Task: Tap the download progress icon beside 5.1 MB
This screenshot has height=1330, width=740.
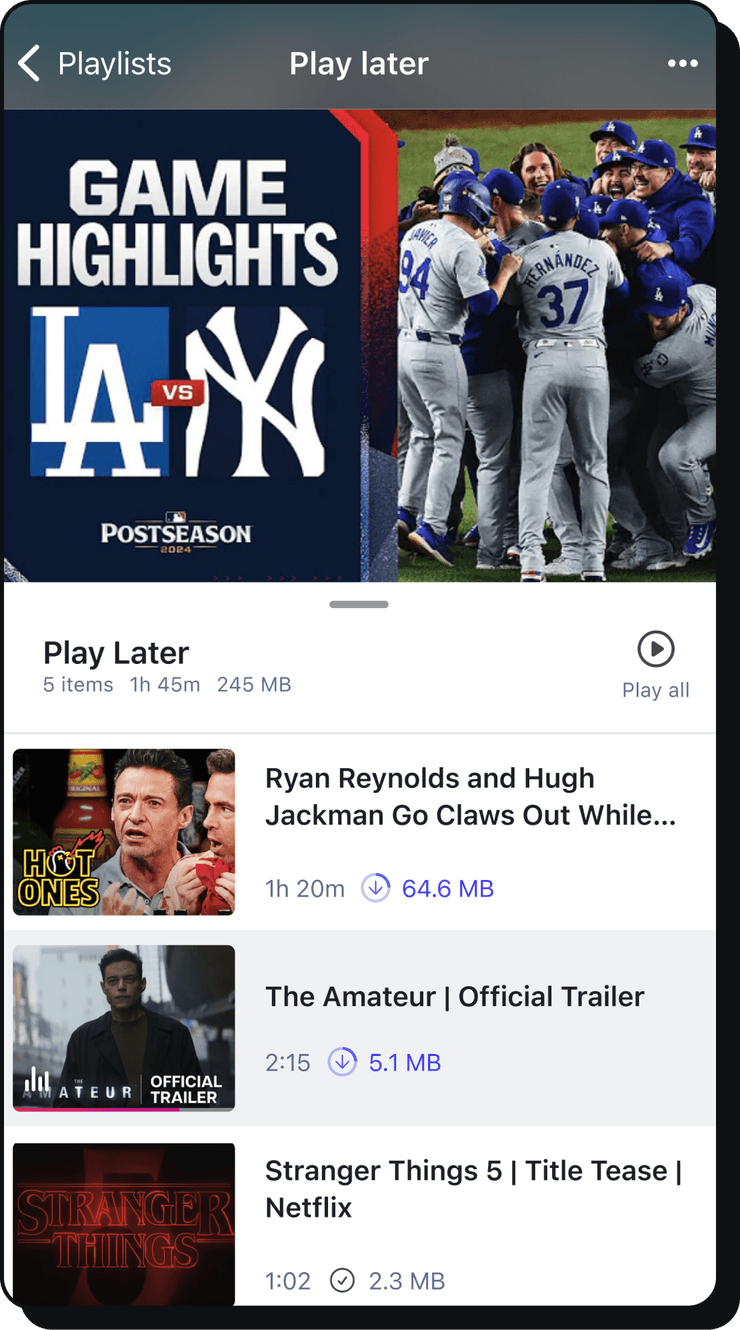Action: (342, 1062)
